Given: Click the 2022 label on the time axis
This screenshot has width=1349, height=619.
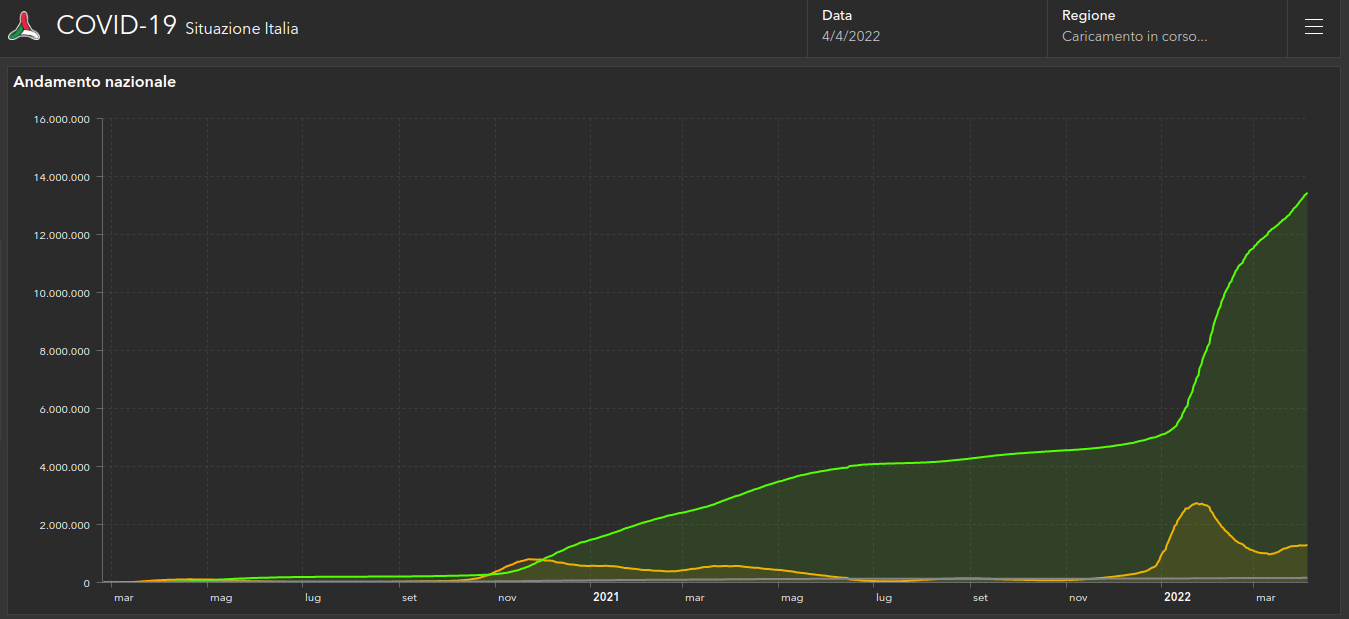Looking at the screenshot, I should [1177, 598].
